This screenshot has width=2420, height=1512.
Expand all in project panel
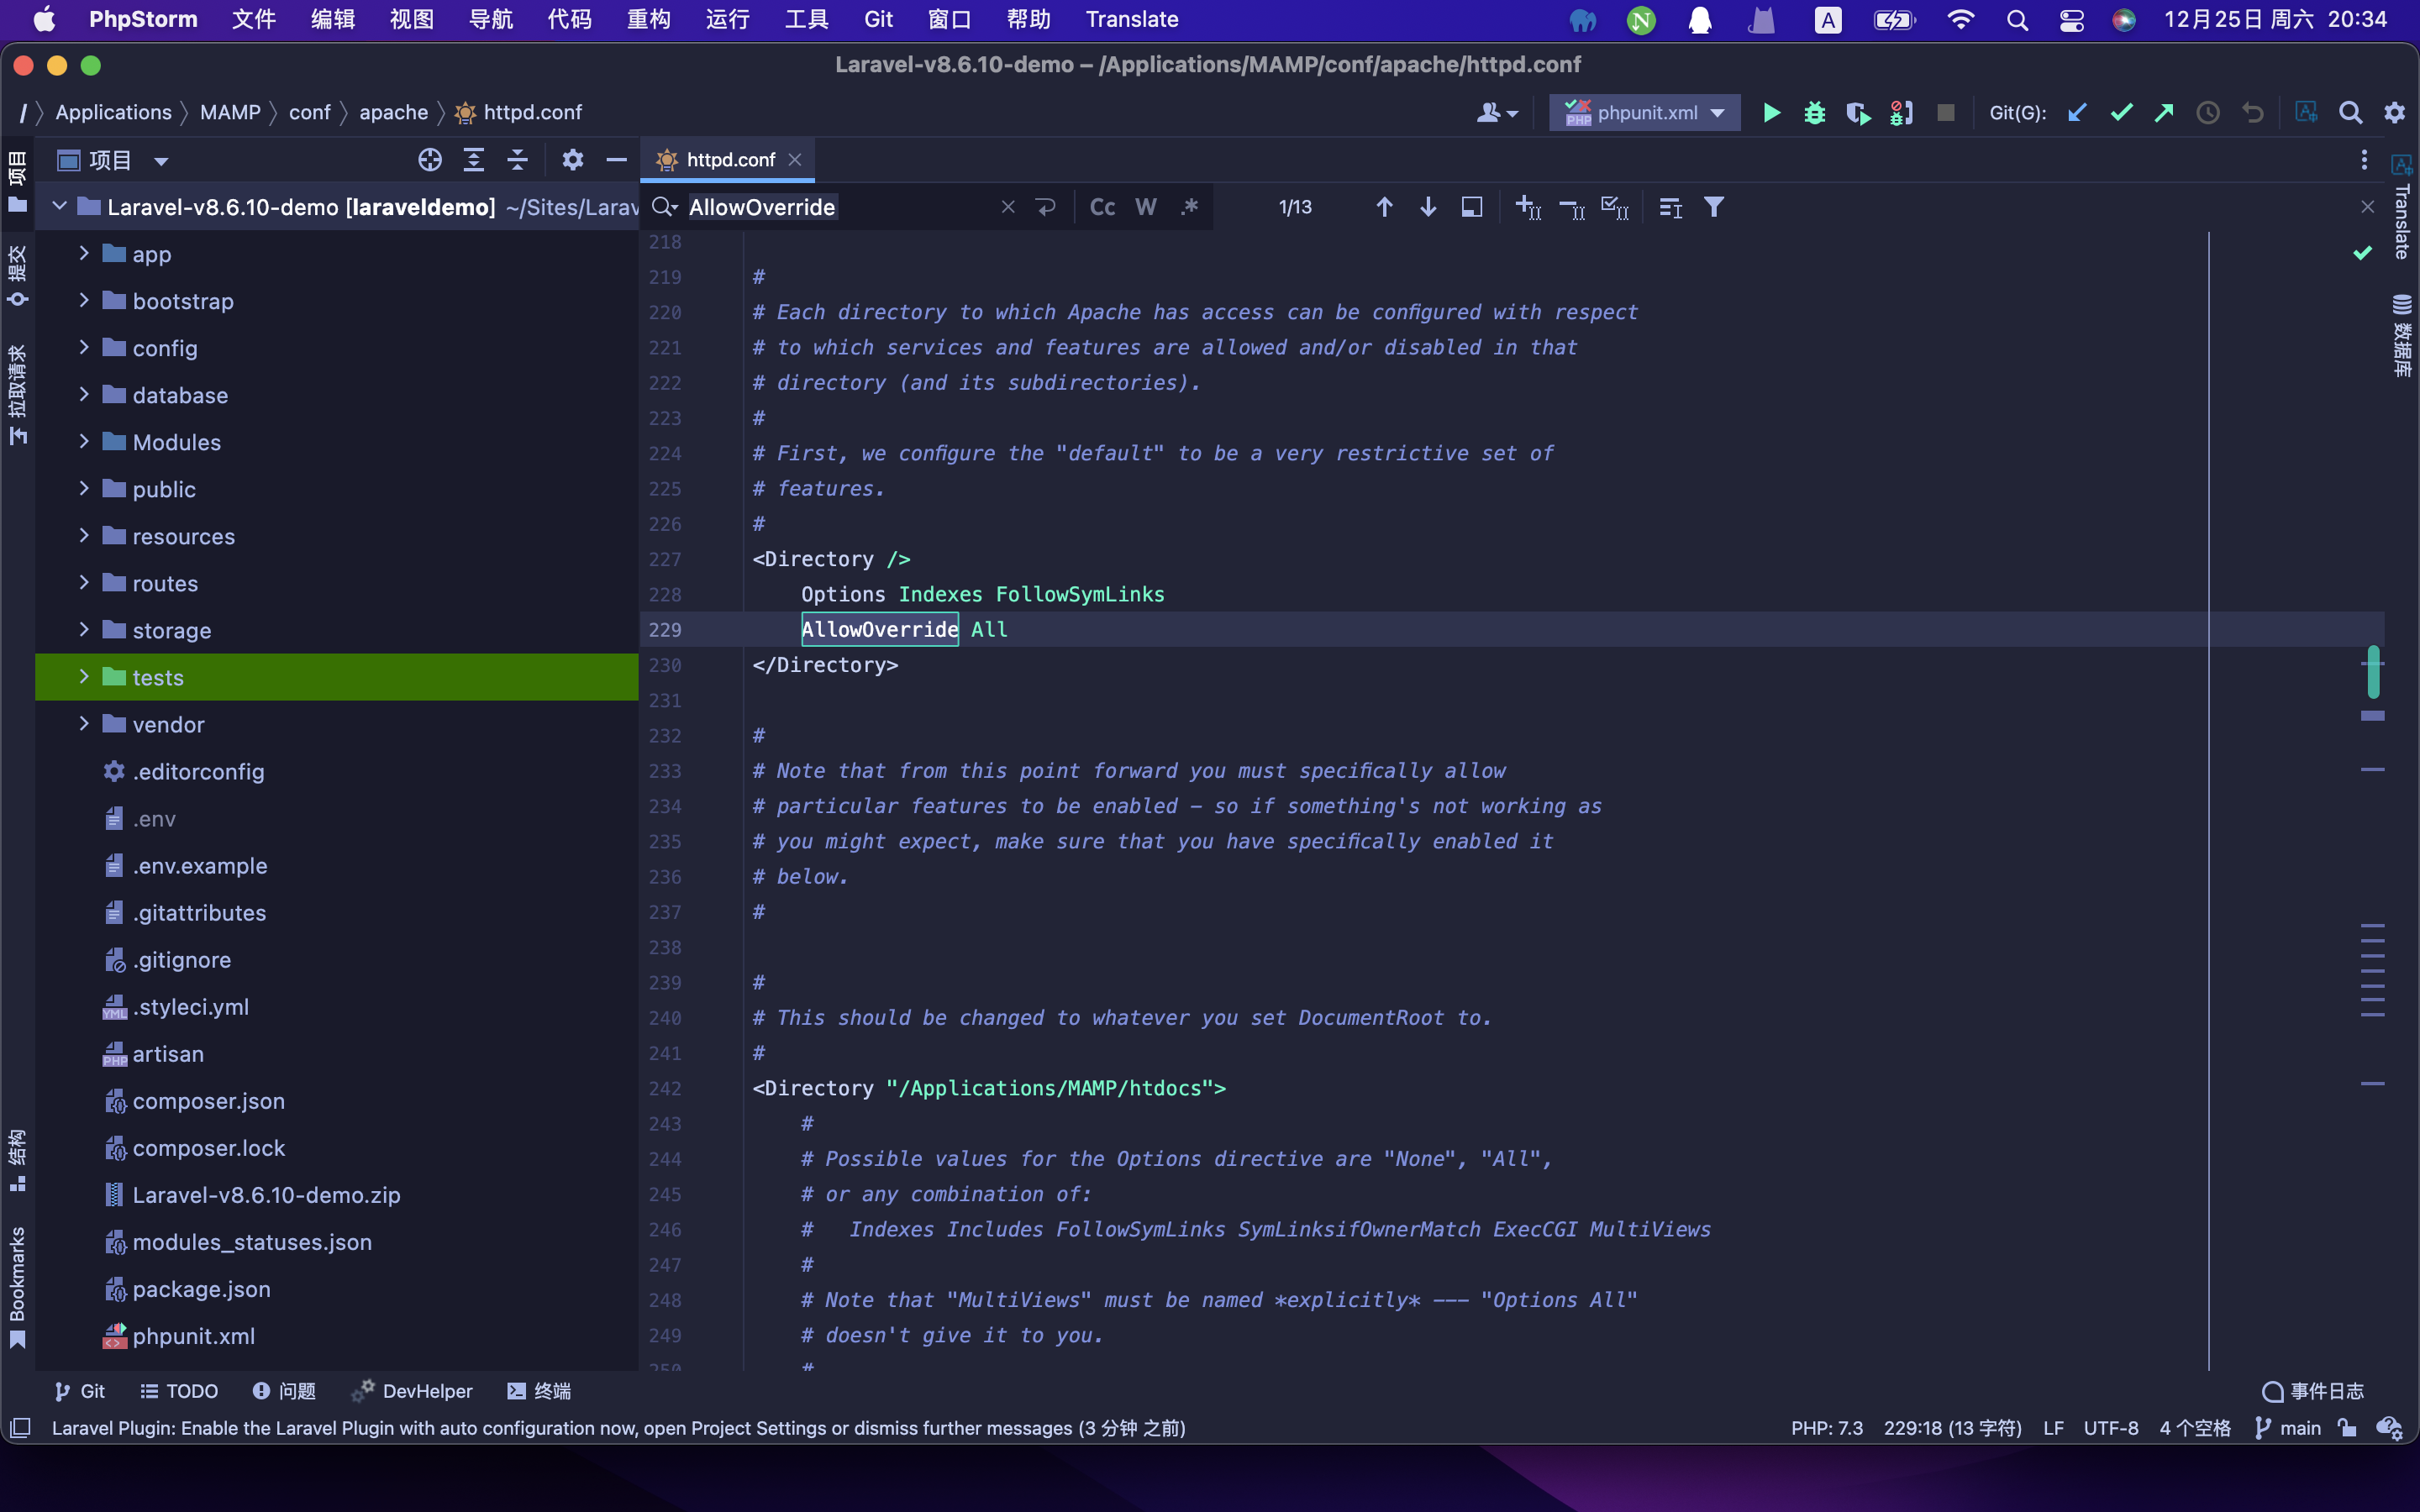[474, 160]
